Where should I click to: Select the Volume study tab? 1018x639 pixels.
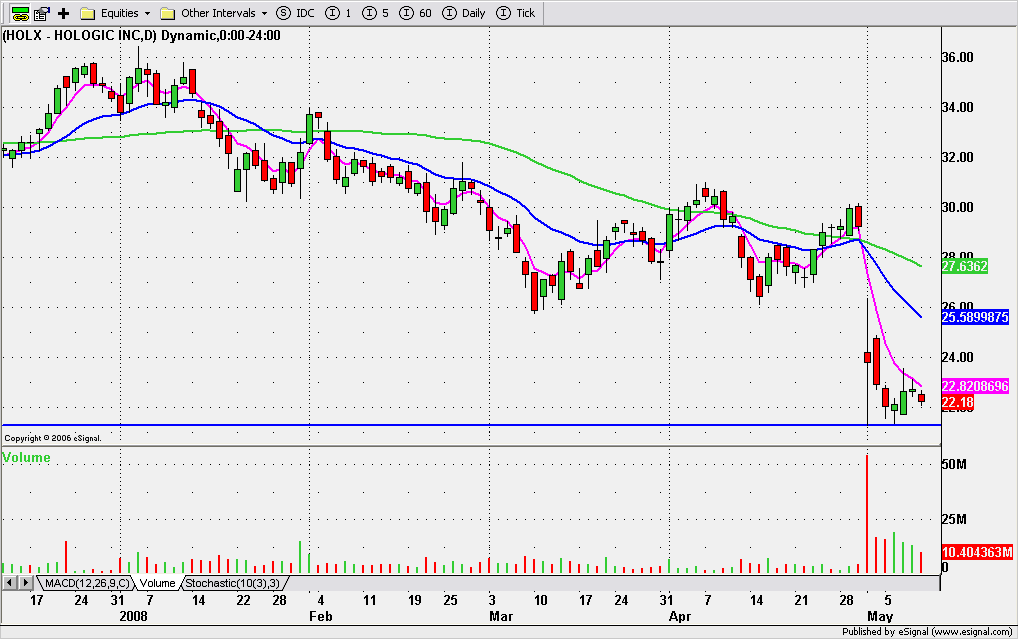point(158,583)
